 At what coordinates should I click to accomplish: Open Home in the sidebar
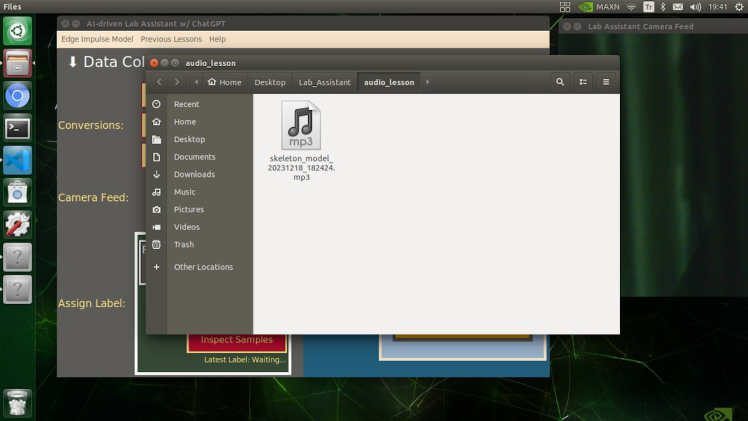point(185,122)
